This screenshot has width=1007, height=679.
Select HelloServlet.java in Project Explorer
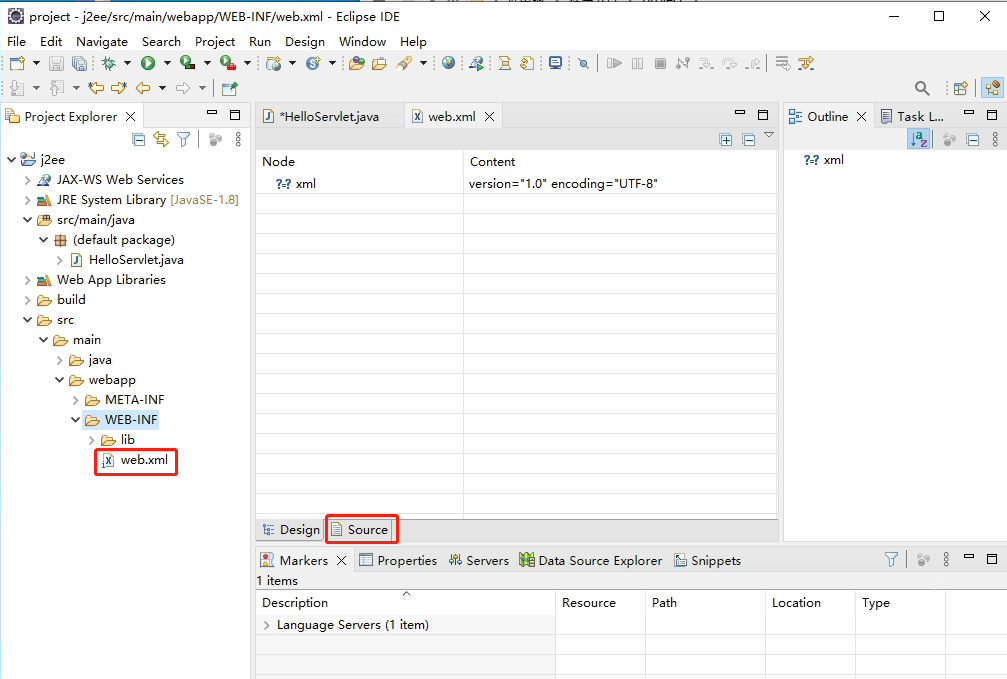pyautogui.click(x=128, y=260)
